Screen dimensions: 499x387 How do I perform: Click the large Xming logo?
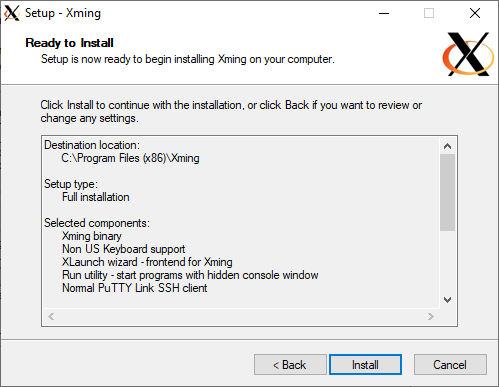coord(468,54)
